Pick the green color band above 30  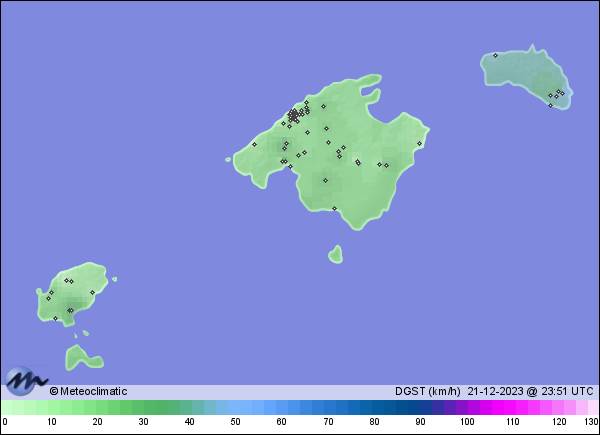coord(144,407)
